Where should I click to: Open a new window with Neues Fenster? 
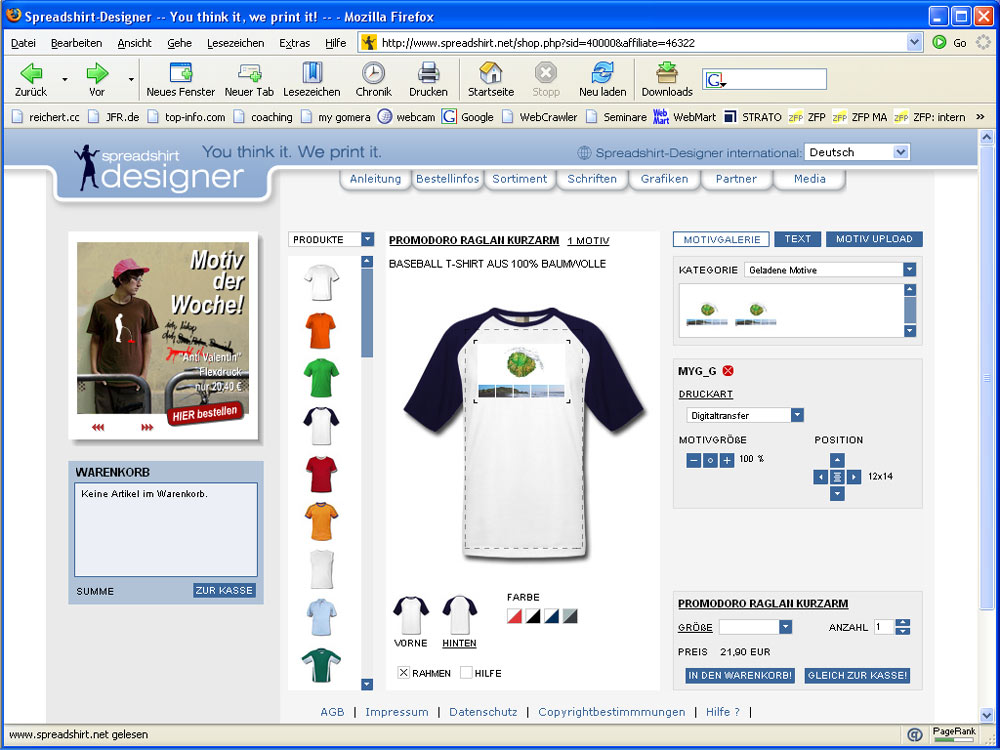(x=180, y=80)
